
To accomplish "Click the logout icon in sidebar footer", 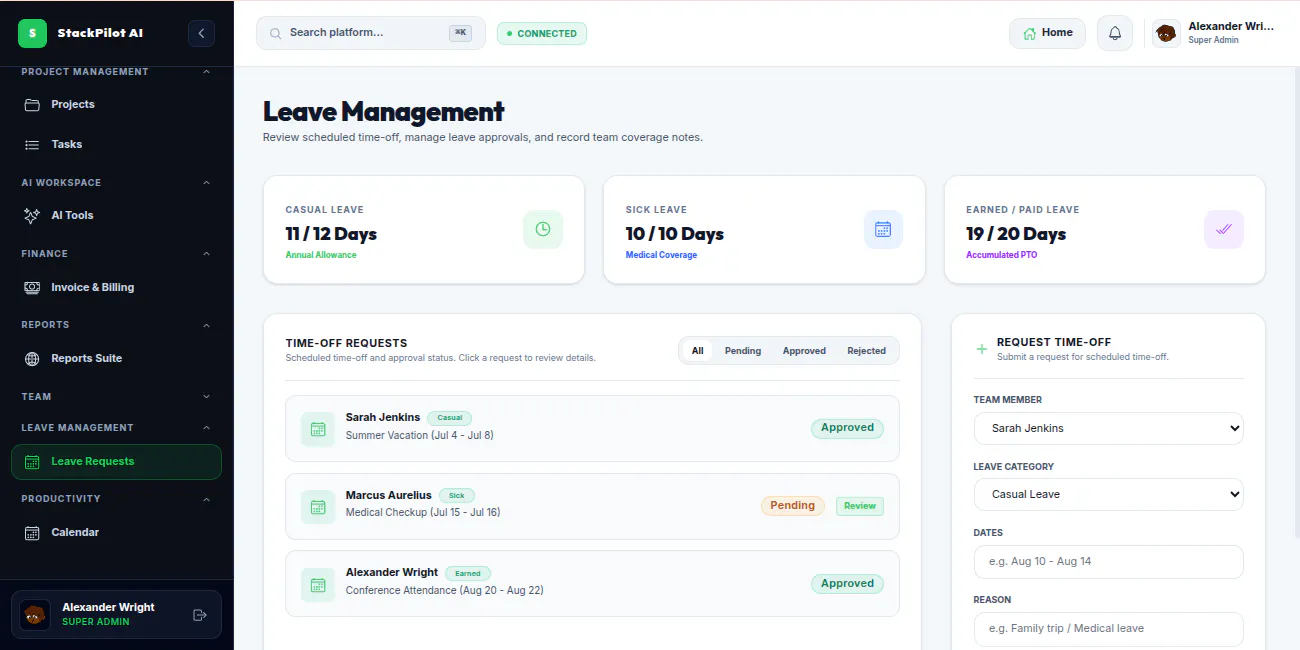I will (199, 615).
